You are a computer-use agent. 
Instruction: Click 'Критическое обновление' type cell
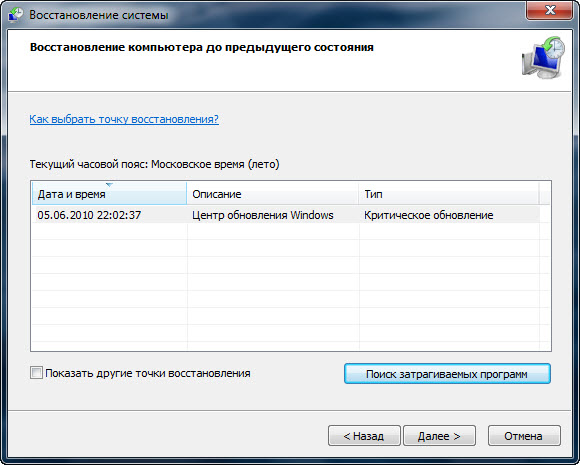coord(429,215)
